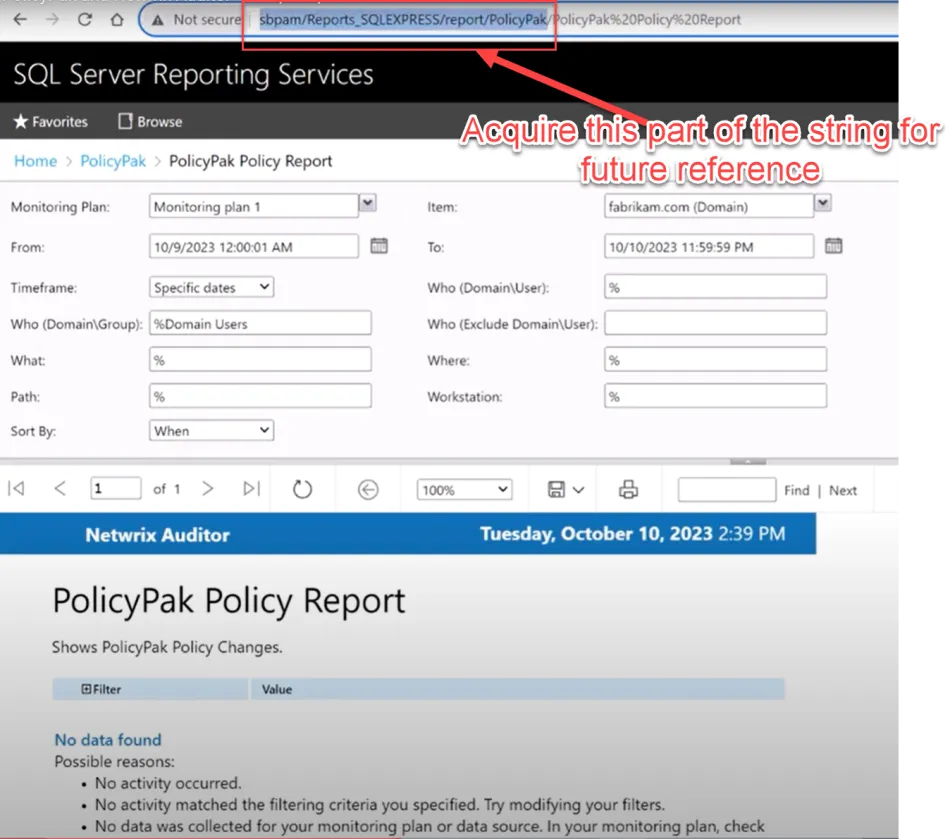Go to browser Home icon
Screen dimensions: 950x839
click(117, 19)
